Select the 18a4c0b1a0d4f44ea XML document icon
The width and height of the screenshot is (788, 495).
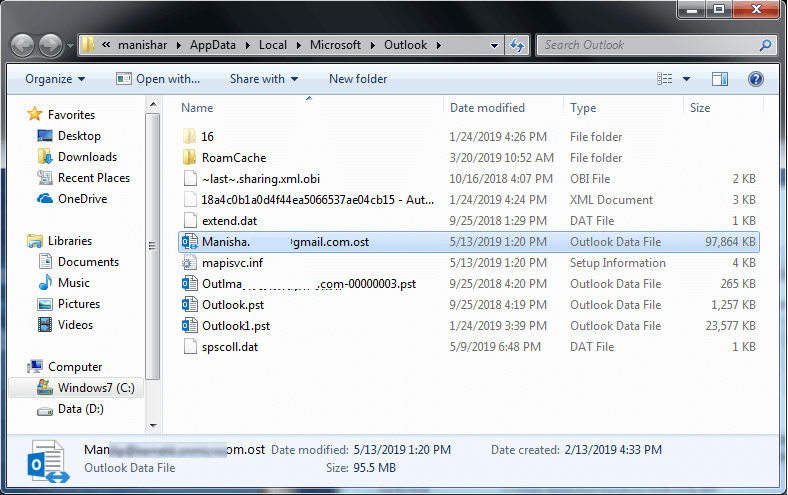point(190,200)
